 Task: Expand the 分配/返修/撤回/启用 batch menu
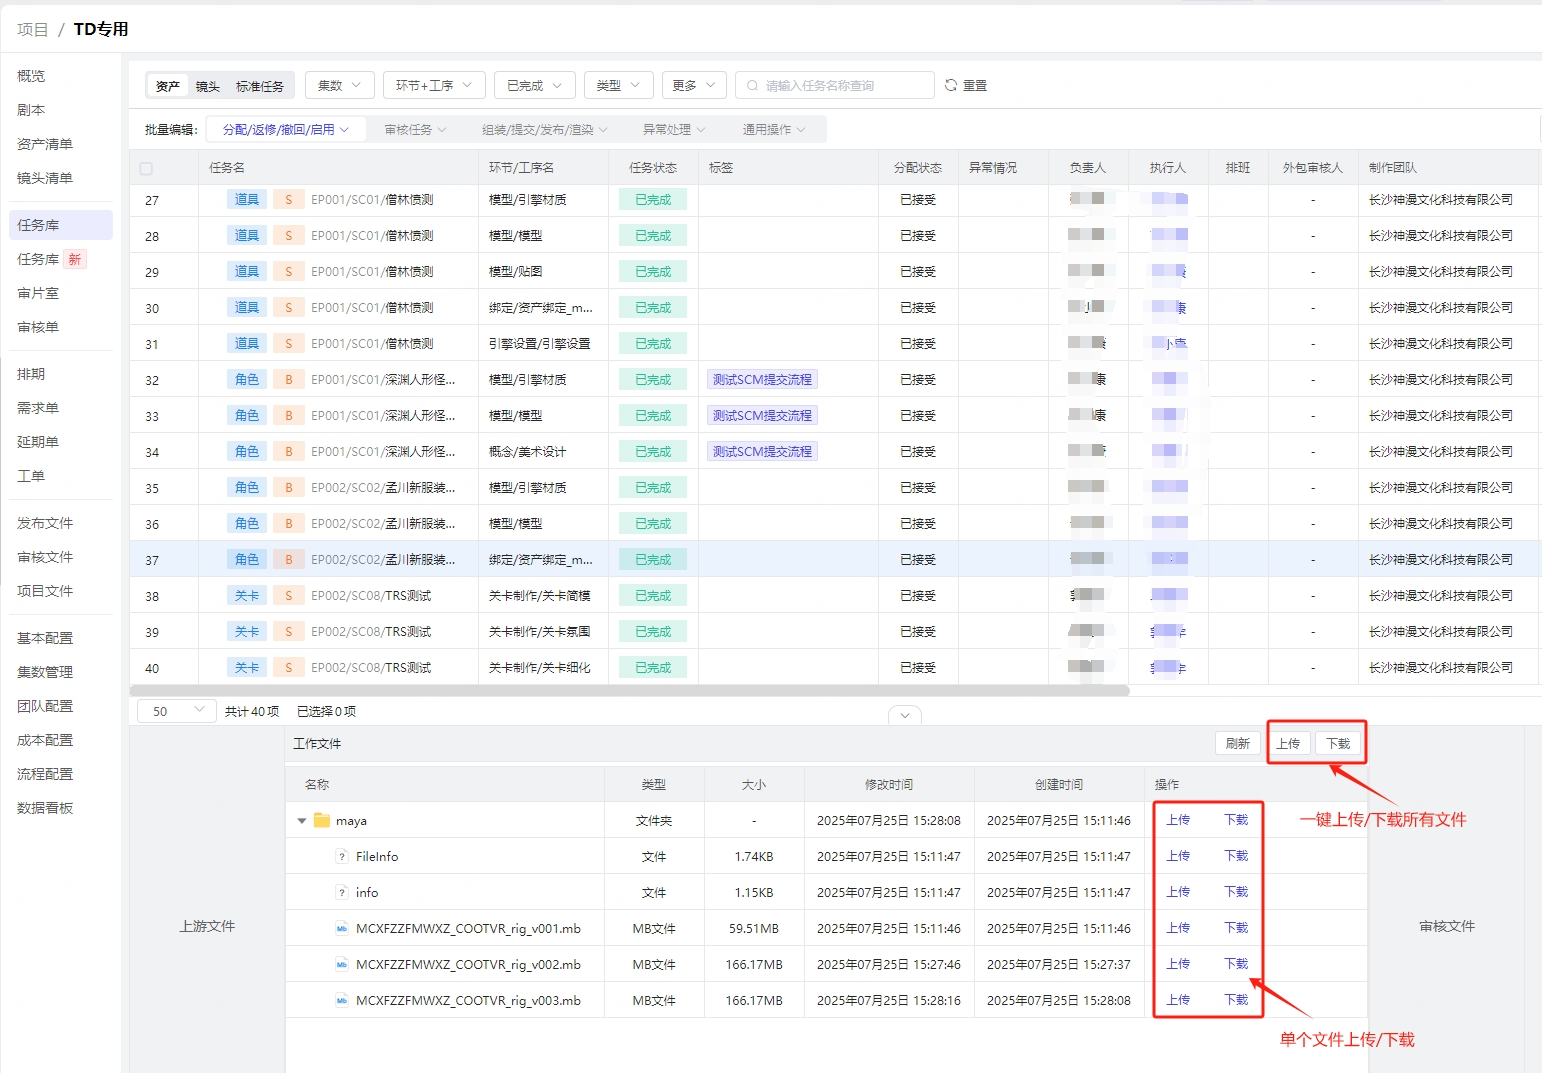pos(285,130)
